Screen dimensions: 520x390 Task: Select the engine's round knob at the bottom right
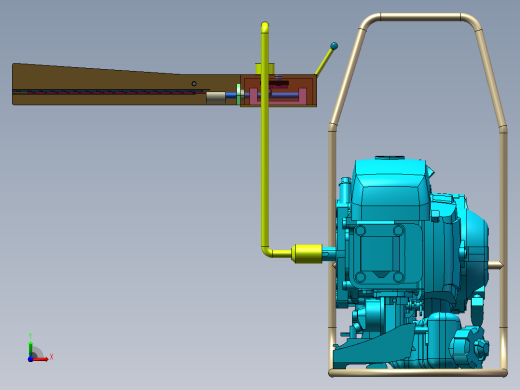coord(470,347)
